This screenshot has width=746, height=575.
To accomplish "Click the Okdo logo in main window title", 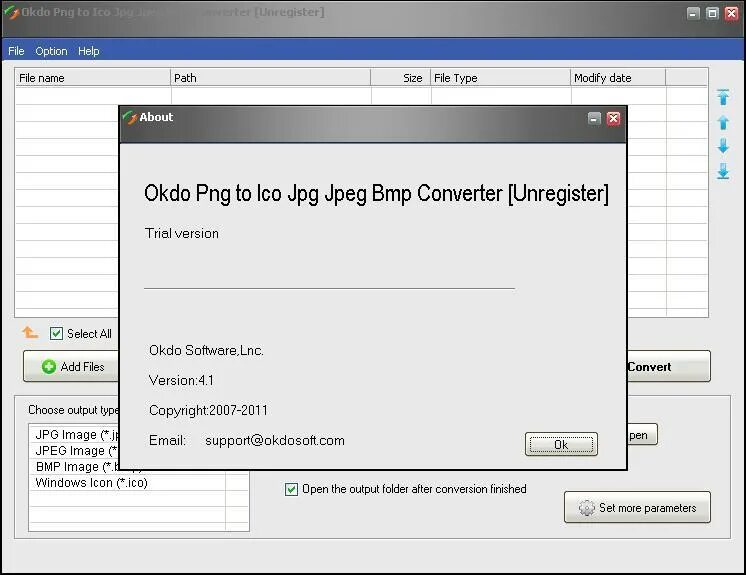I will pyautogui.click(x=11, y=12).
